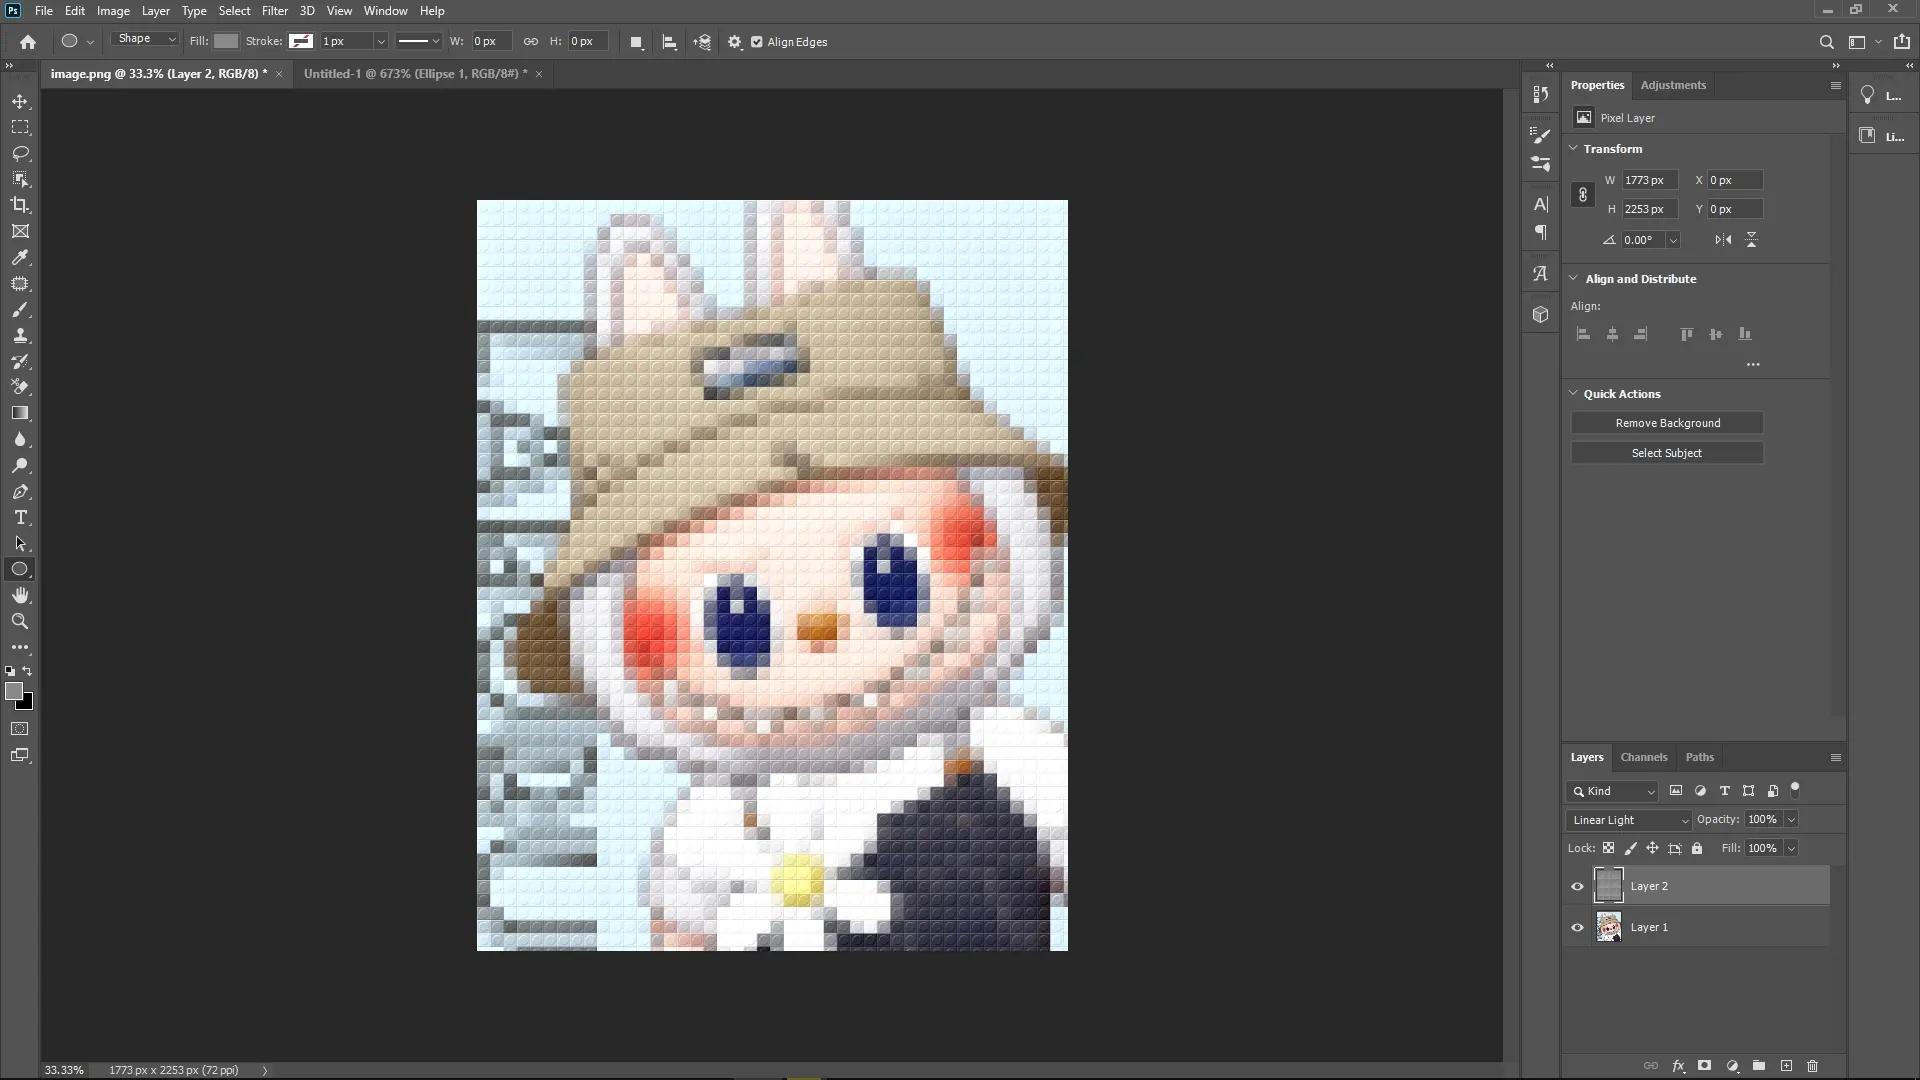Click the Layer 2 thumbnail
This screenshot has height=1080, width=1920.
point(1607,886)
